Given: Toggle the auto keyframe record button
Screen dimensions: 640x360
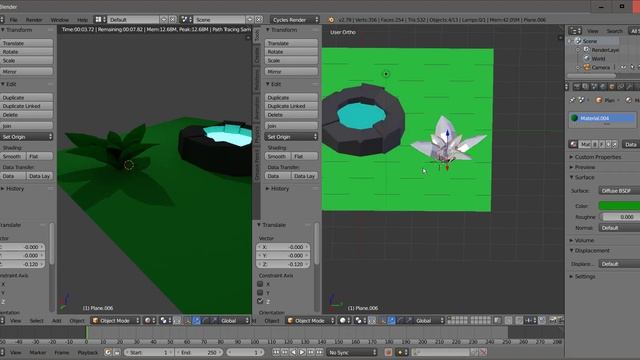Looking at the screenshot, I should (388, 352).
